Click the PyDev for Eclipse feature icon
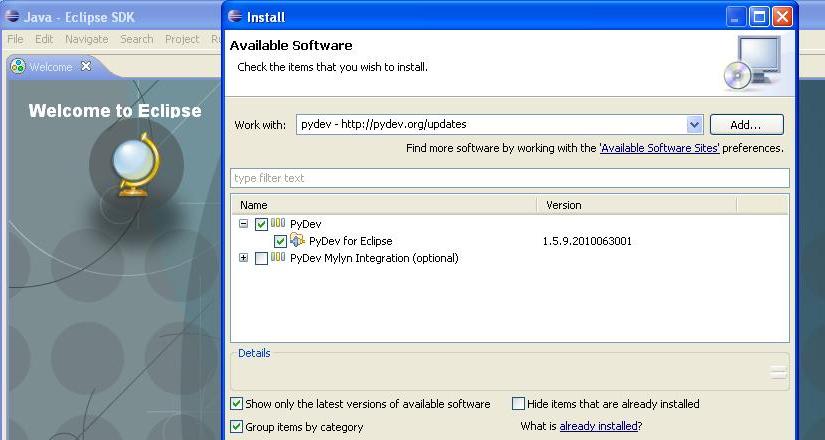Image resolution: width=825 pixels, height=440 pixels. [x=297, y=241]
